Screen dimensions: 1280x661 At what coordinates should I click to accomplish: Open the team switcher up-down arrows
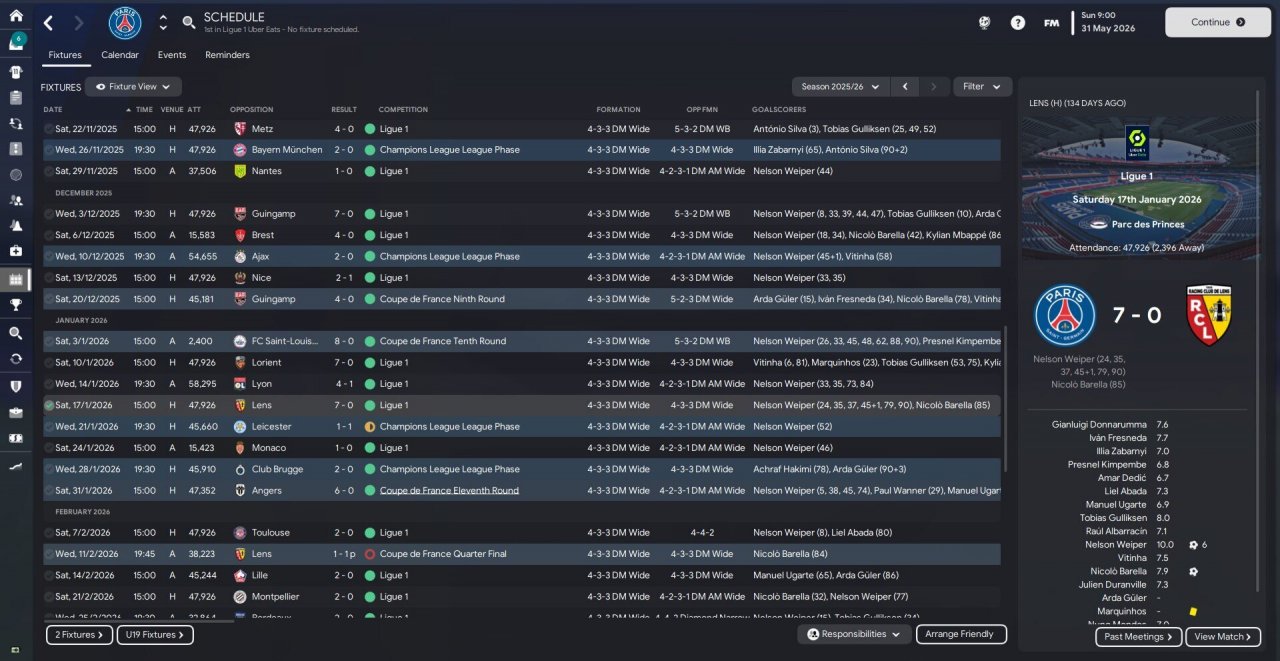pyautogui.click(x=163, y=22)
